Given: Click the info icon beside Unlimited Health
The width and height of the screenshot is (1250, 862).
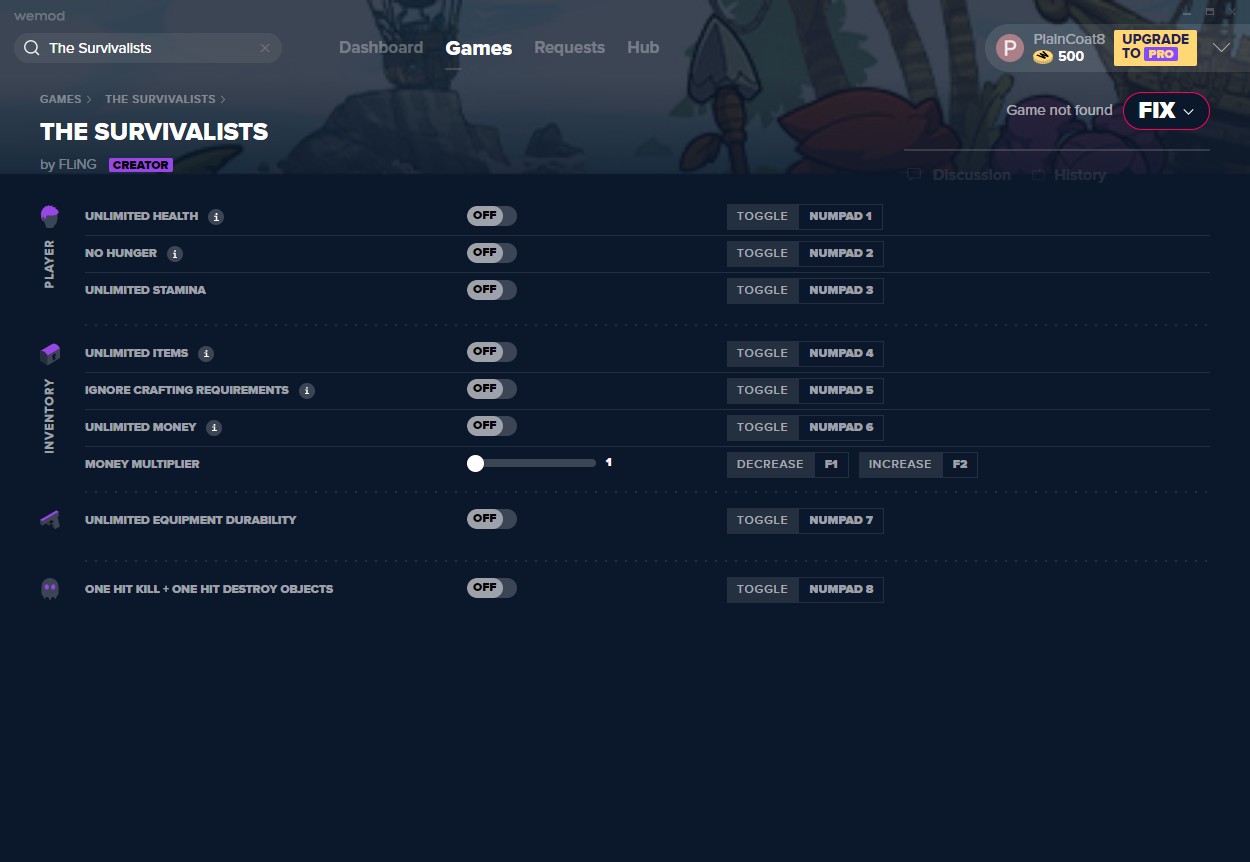Looking at the screenshot, I should click(216, 217).
